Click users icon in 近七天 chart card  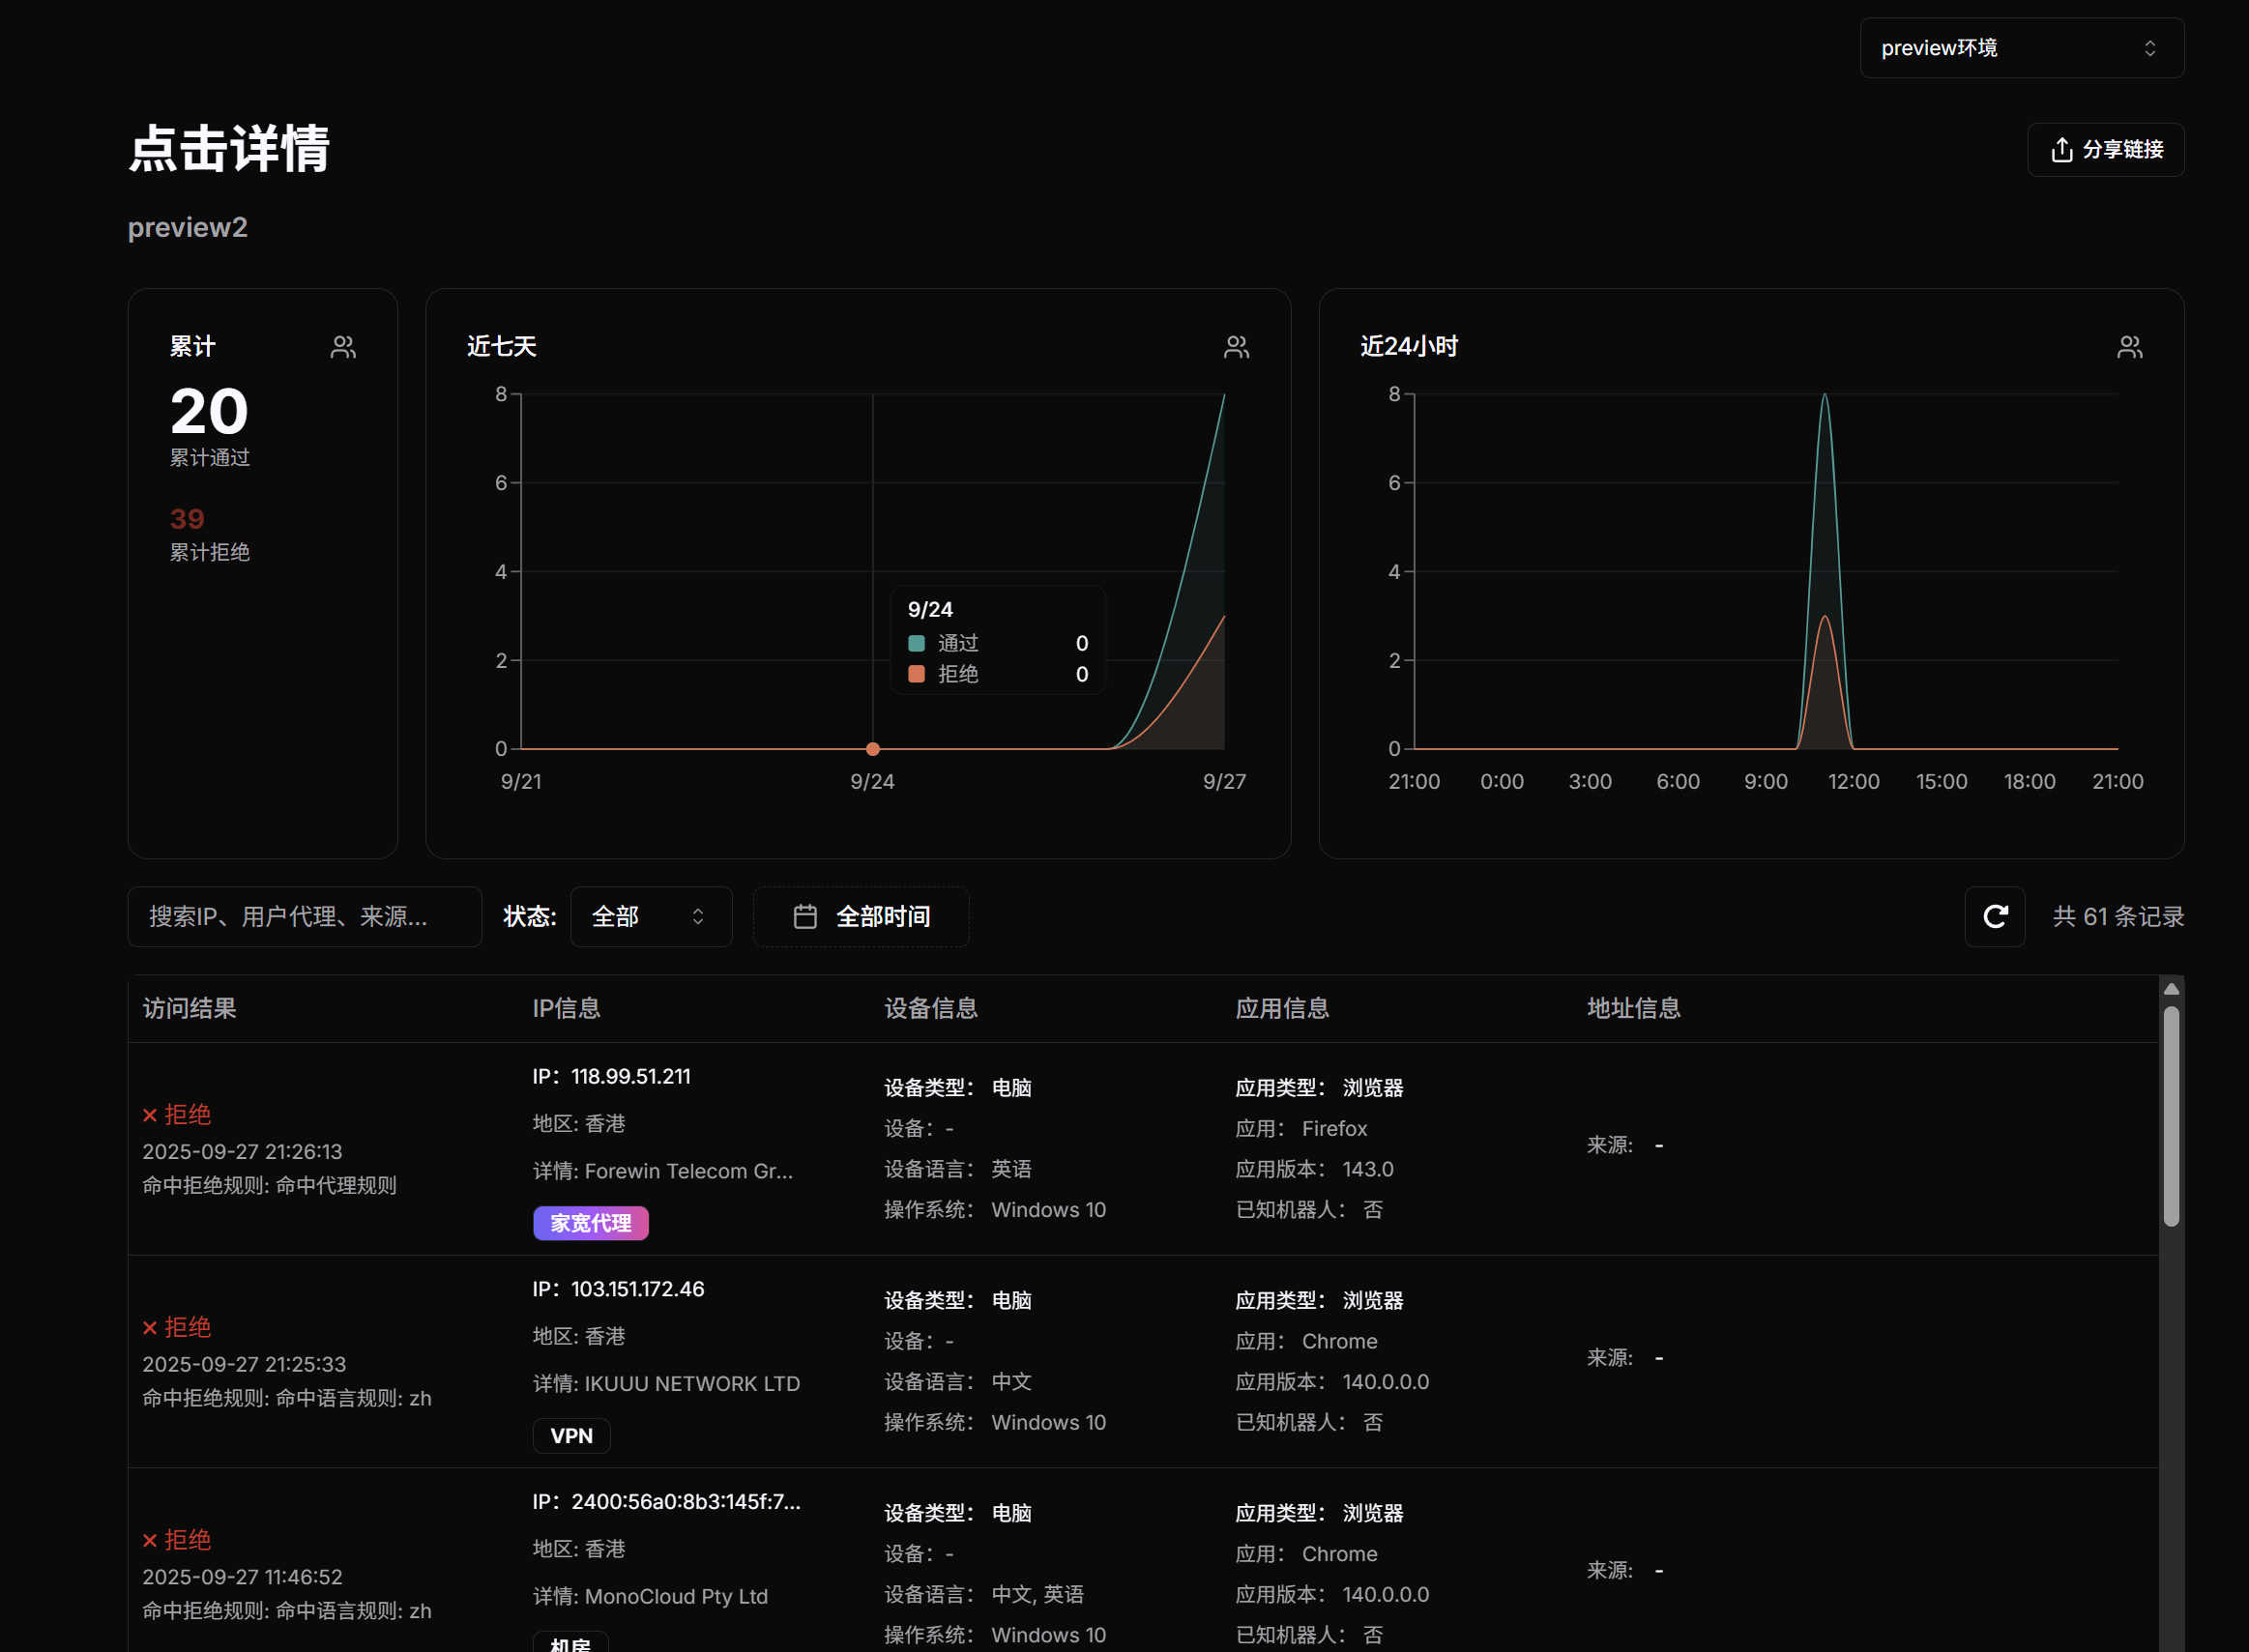[x=1236, y=347]
